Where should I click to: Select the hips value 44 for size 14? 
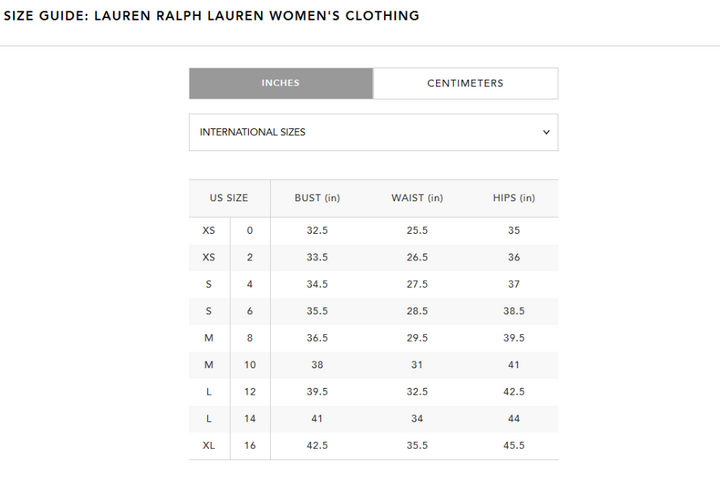[x=514, y=419]
